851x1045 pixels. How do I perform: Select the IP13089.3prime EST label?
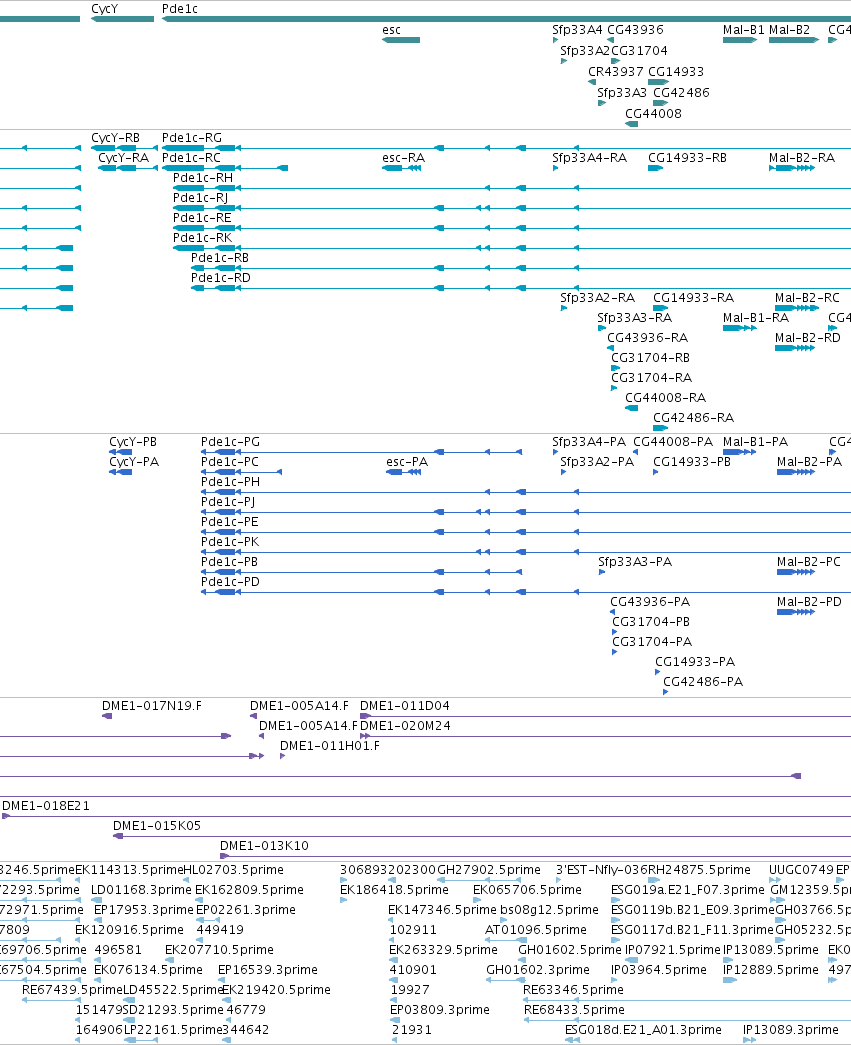click(x=790, y=1029)
